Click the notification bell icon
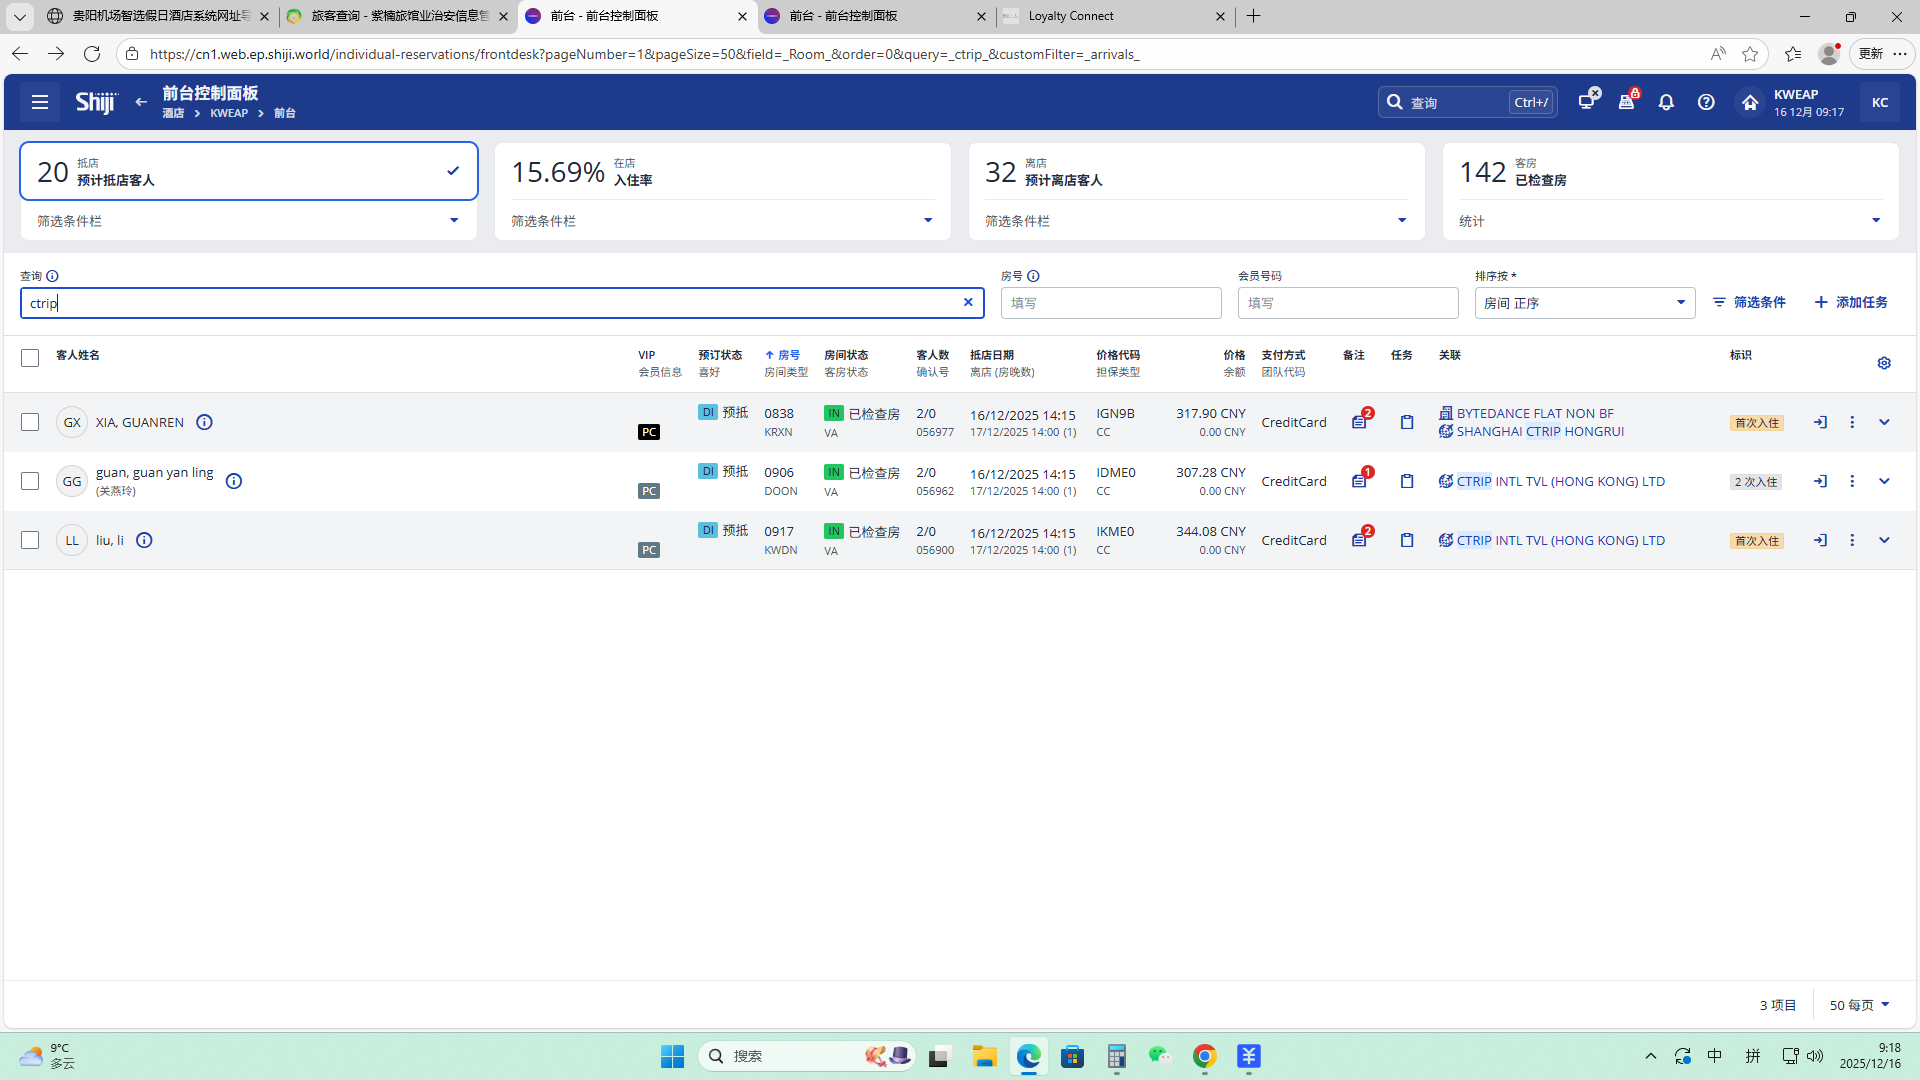 click(x=1666, y=102)
